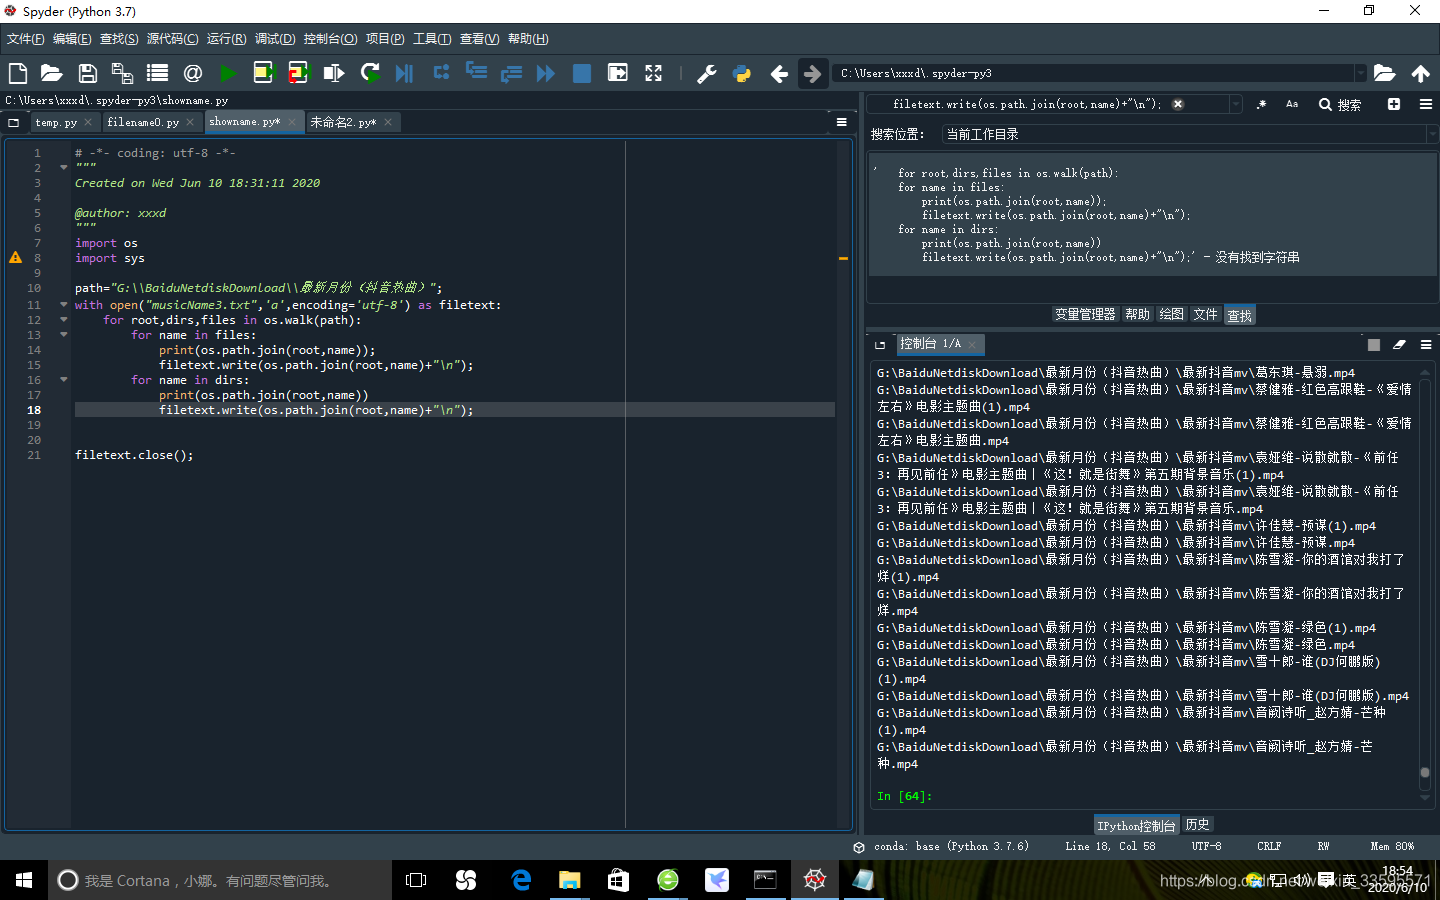Click the debug continue double-arrow icon
Viewport: 1440px width, 900px height.
546,73
